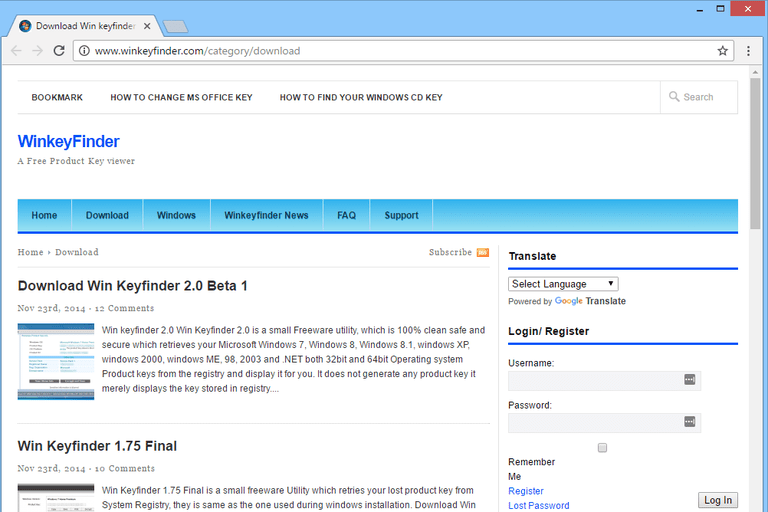Open the Home navigation tab
Image resolution: width=768 pixels, height=512 pixels.
[44, 215]
